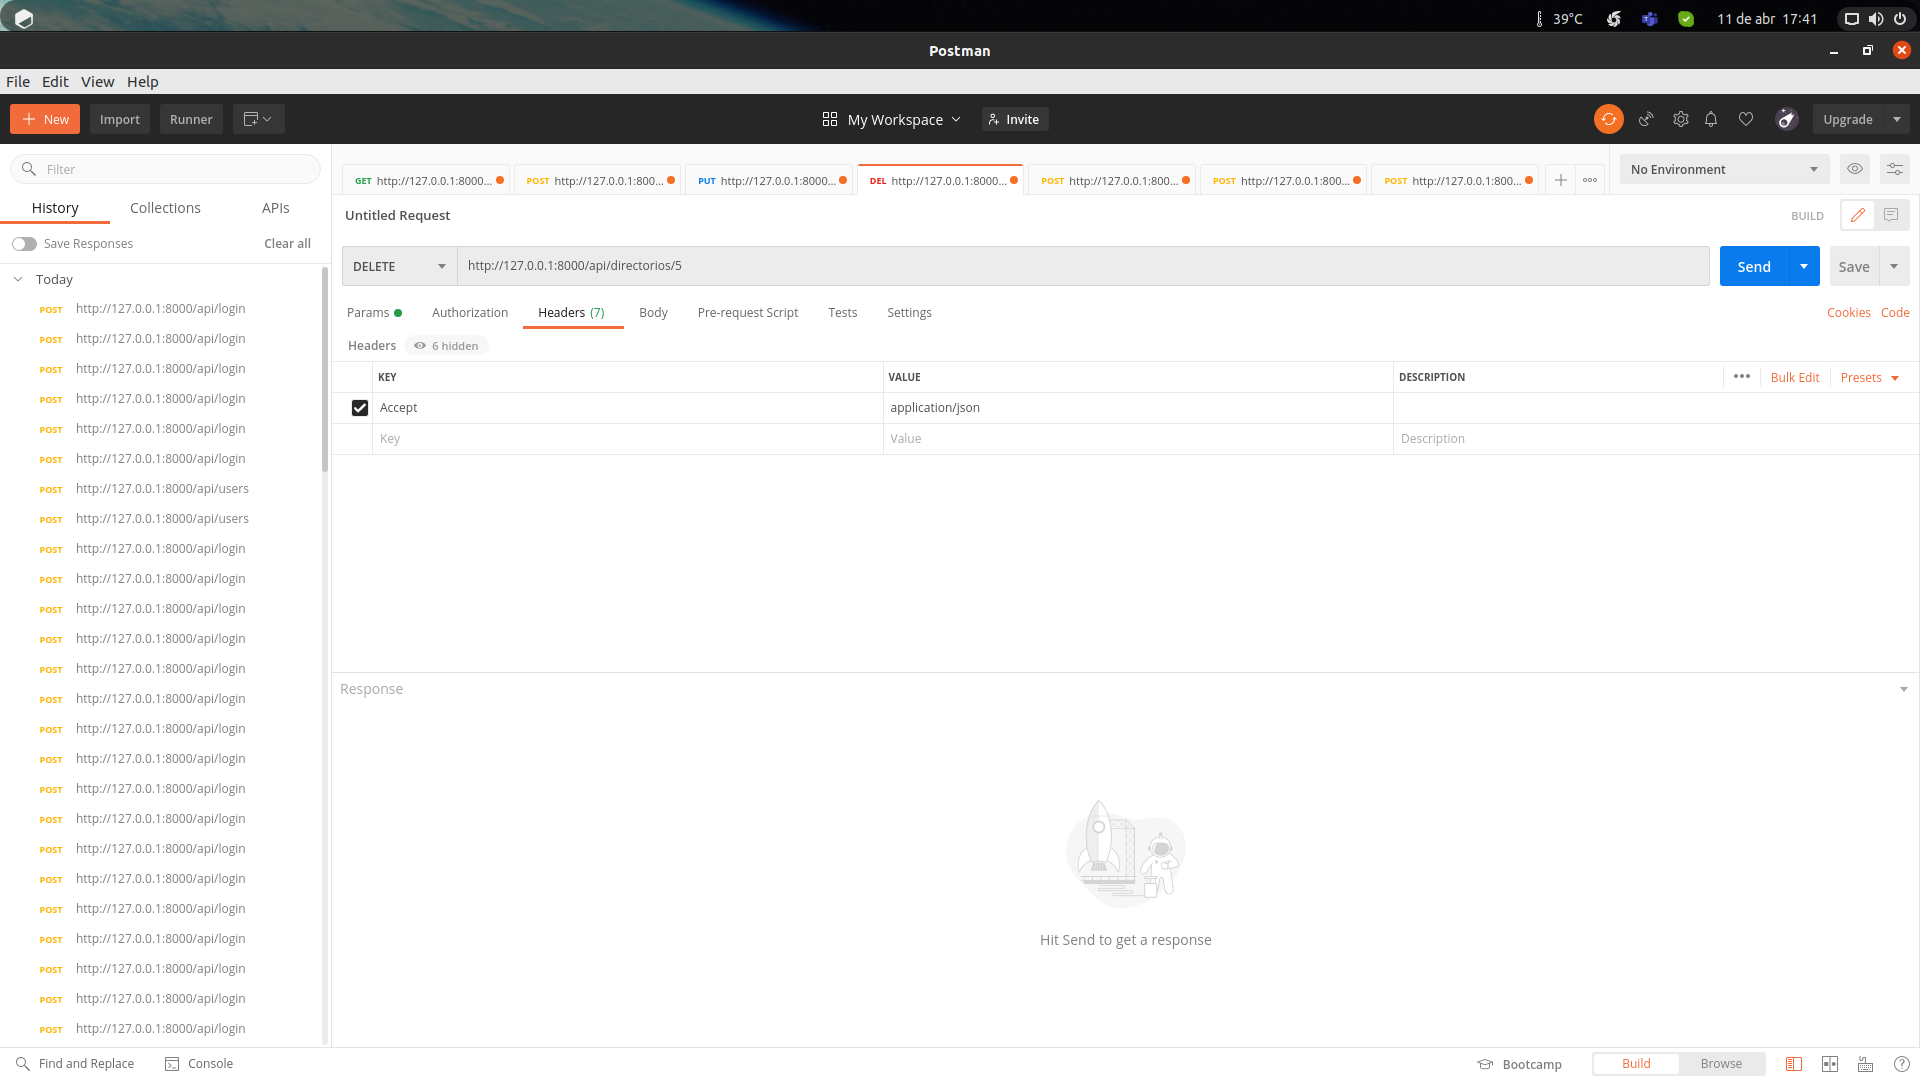Viewport: 1920px width, 1080px height.
Task: Open the DELETE method dropdown
Action: [x=398, y=266]
